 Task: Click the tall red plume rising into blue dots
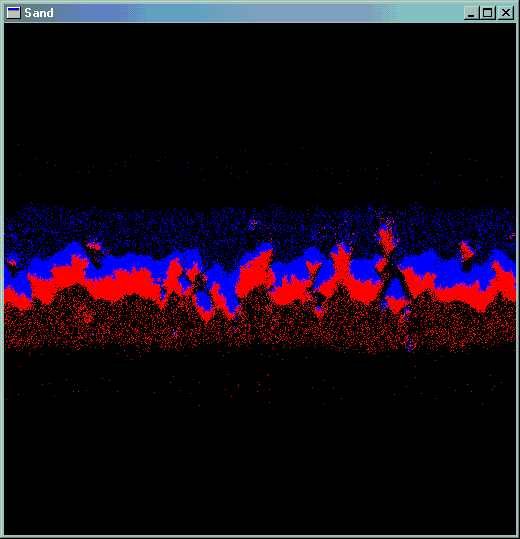click(x=386, y=237)
